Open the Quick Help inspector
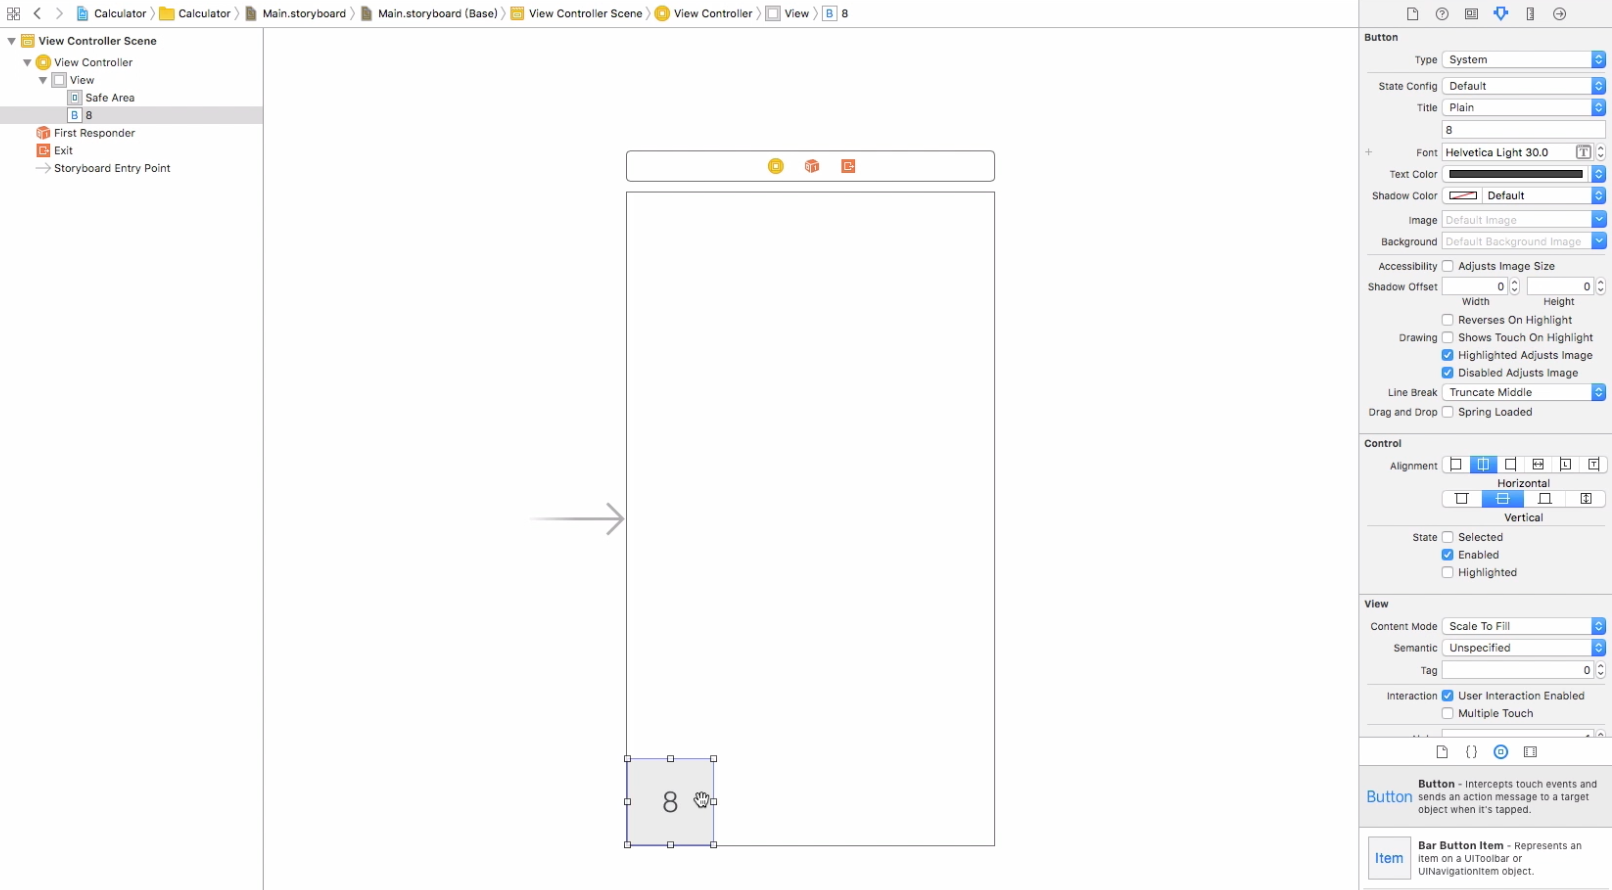This screenshot has width=1612, height=890. click(1442, 14)
